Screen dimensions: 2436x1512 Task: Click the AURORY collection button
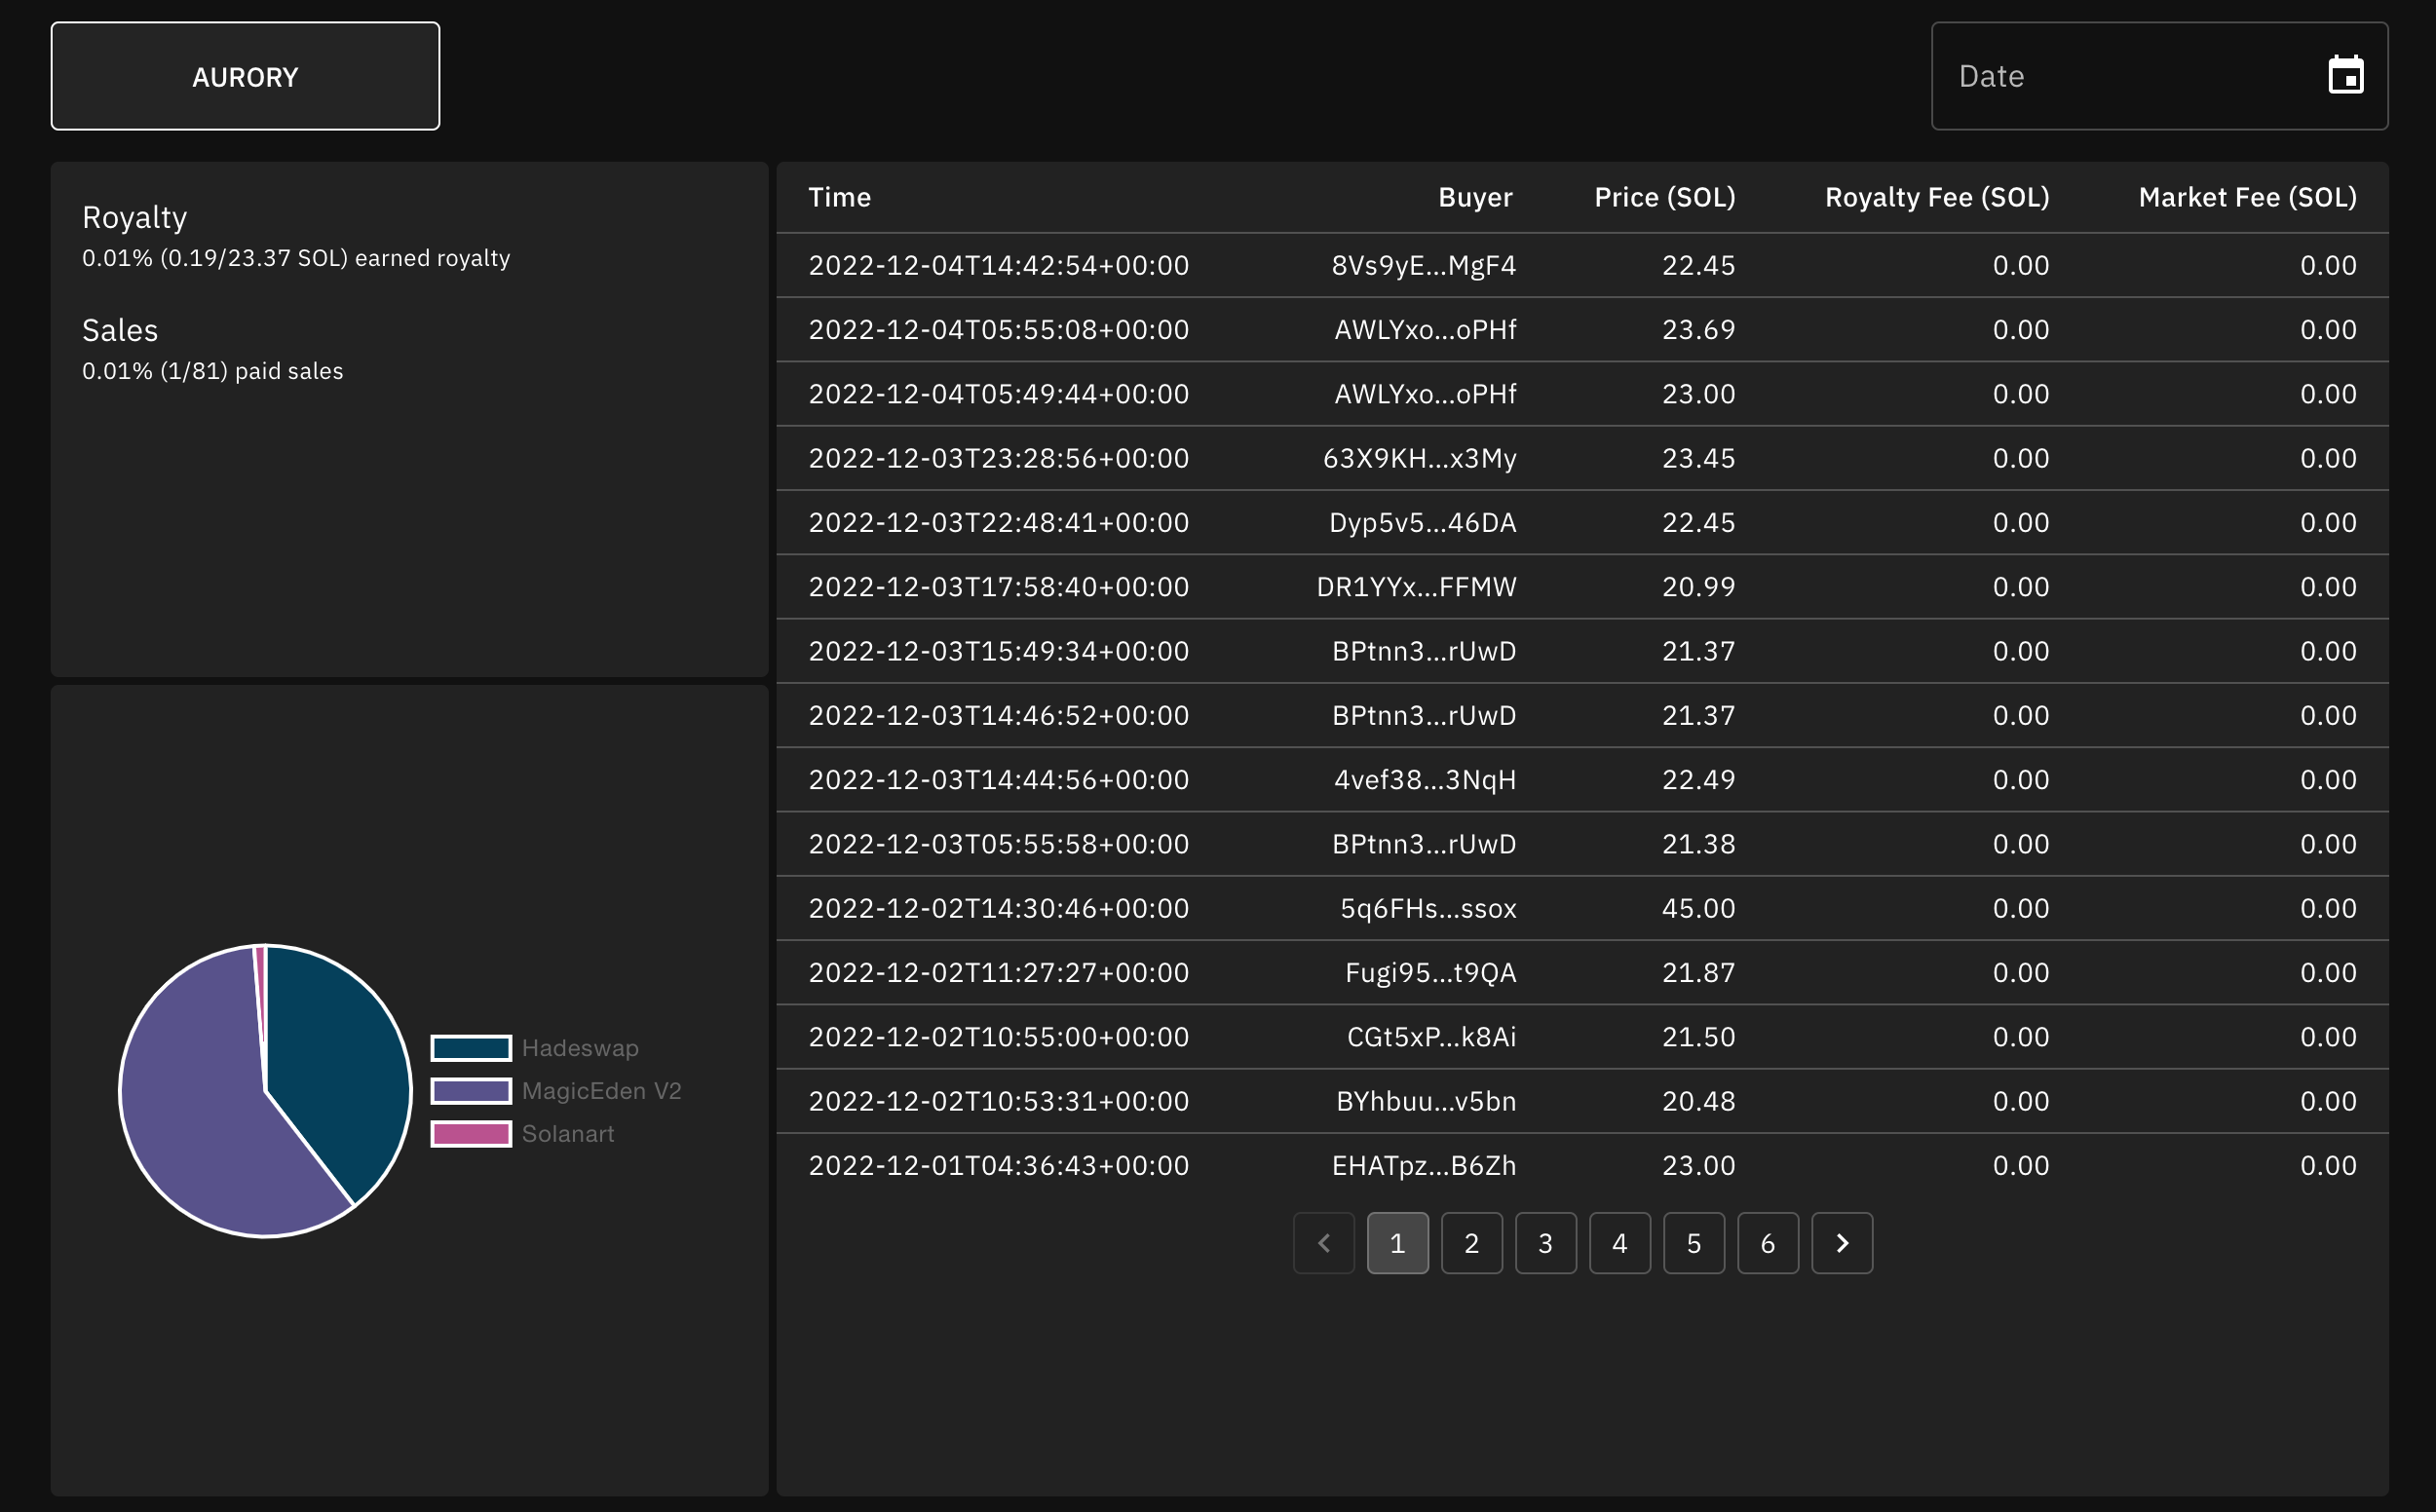pyautogui.click(x=245, y=76)
